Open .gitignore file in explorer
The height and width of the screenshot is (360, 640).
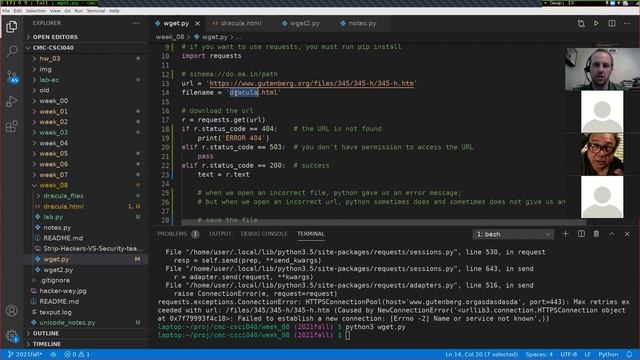[x=55, y=280]
